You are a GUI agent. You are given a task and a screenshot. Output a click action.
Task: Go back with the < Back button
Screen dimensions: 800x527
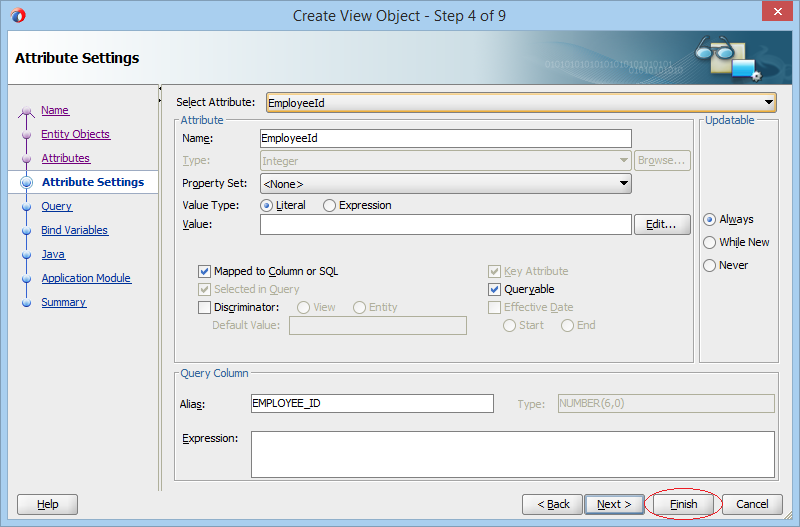tap(553, 505)
